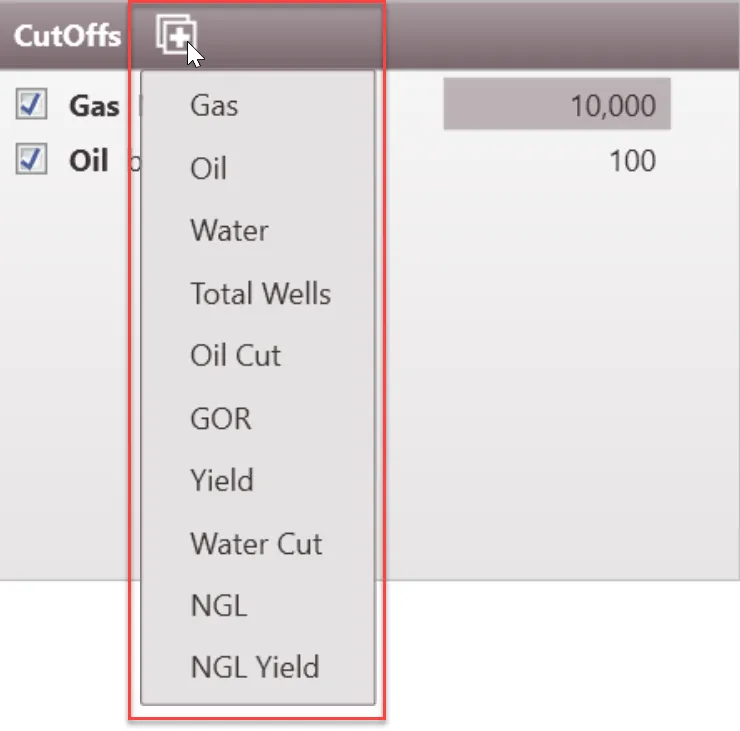
Task: Uncheck the Gas cutoff checkbox
Action: pos(32,104)
